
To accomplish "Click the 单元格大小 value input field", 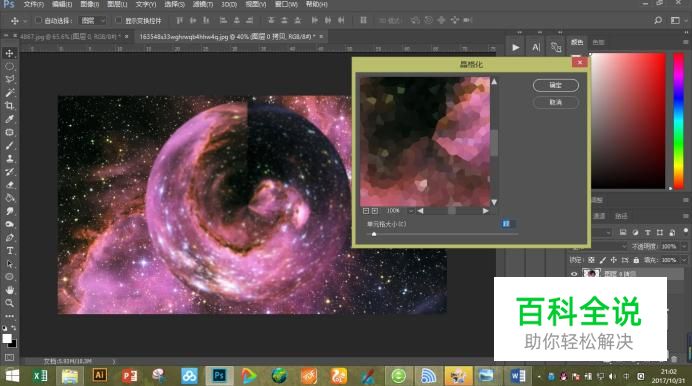I will click(508, 224).
